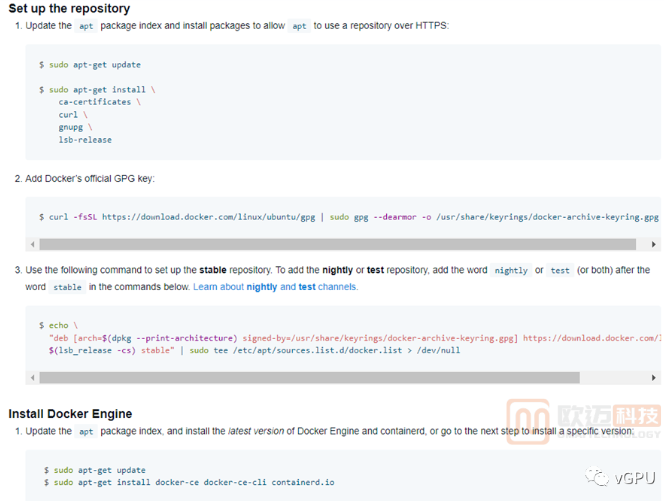Click the right scroll arrow under the curl command
664x501 pixels.
pyautogui.click(x=653, y=244)
